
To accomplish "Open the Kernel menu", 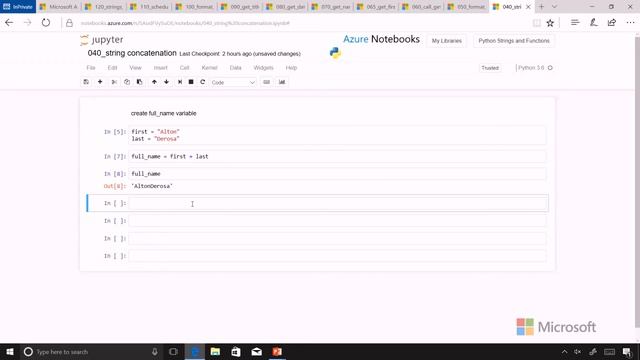I will coord(209,68).
